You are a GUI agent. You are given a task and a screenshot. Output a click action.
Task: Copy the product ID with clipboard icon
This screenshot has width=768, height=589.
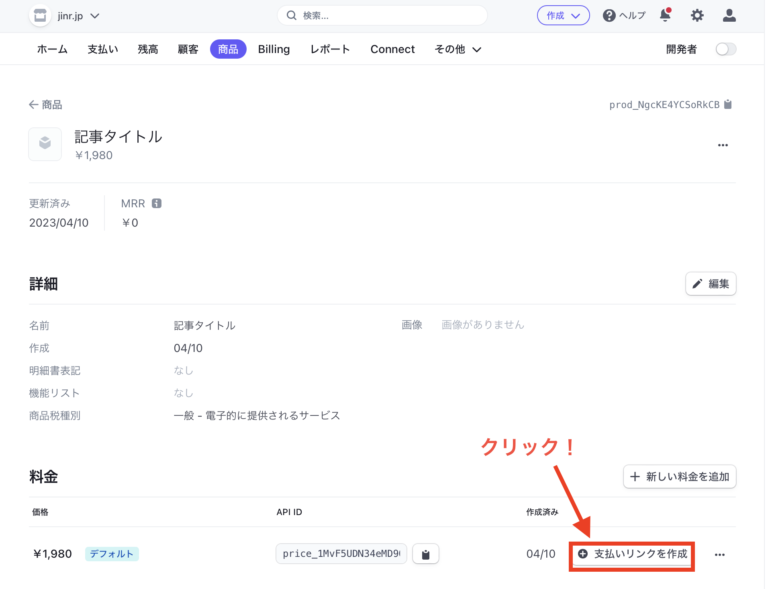[x=728, y=104]
